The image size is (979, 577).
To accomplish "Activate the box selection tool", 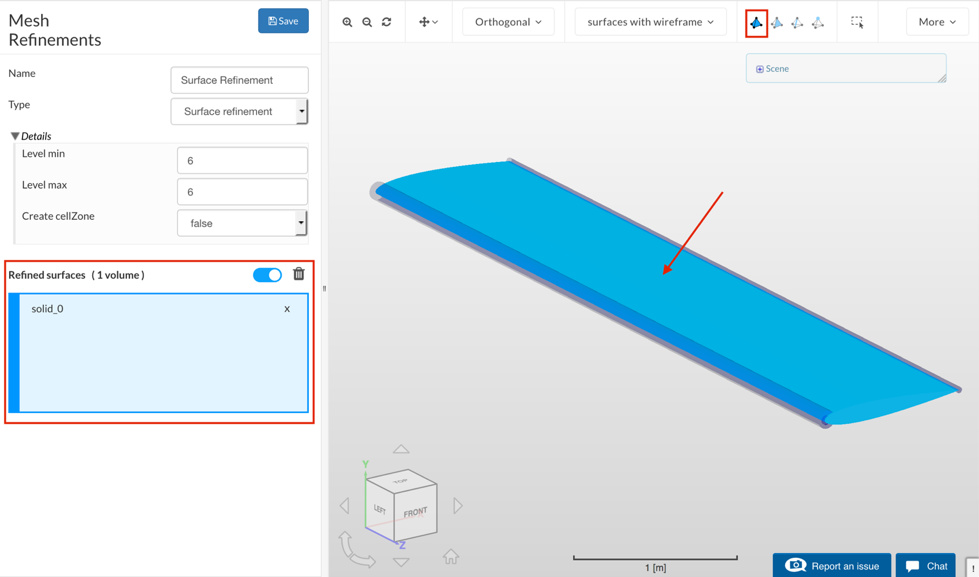I will (x=857, y=22).
